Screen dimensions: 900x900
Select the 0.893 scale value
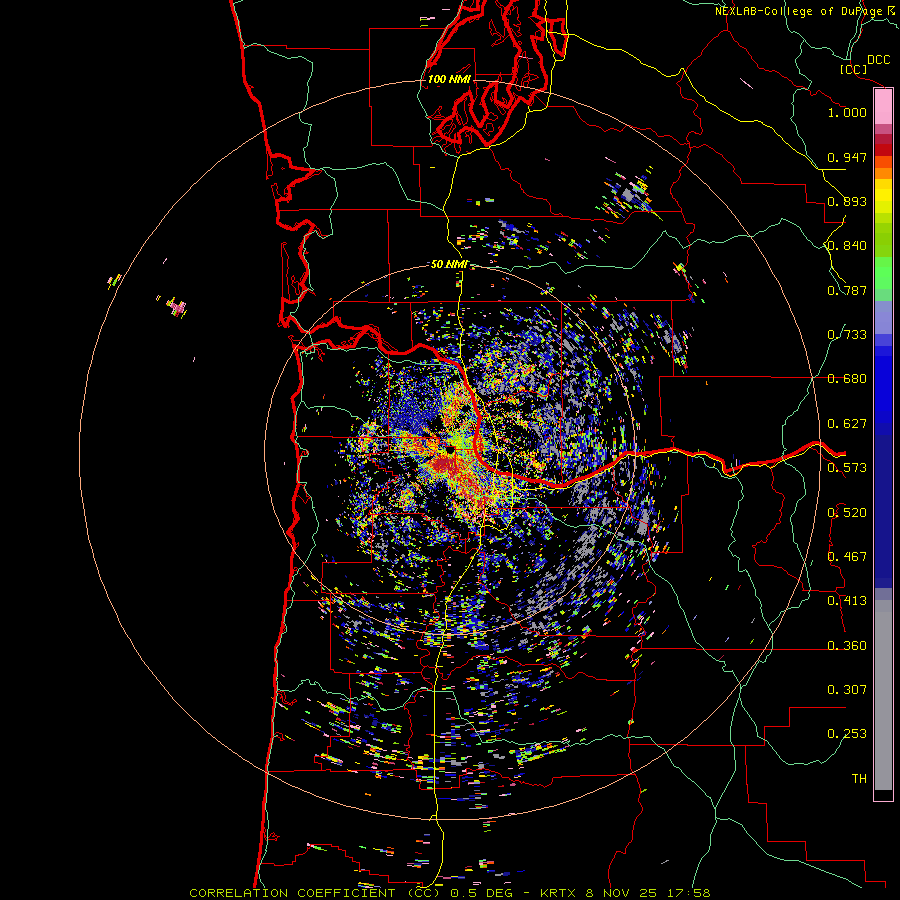pyautogui.click(x=847, y=201)
